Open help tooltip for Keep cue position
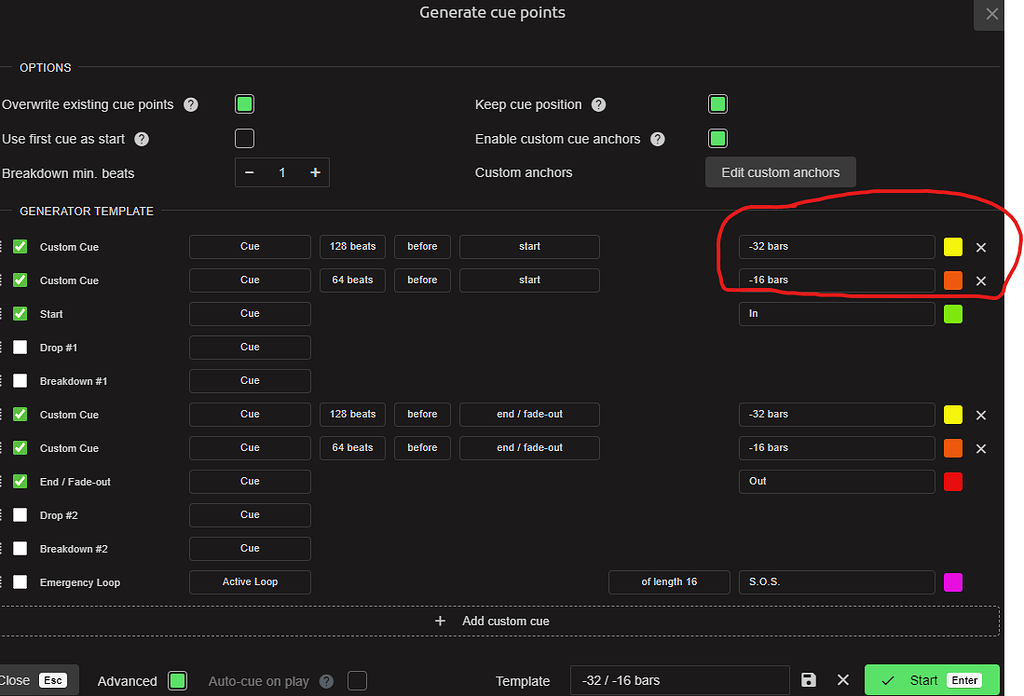 tap(598, 104)
